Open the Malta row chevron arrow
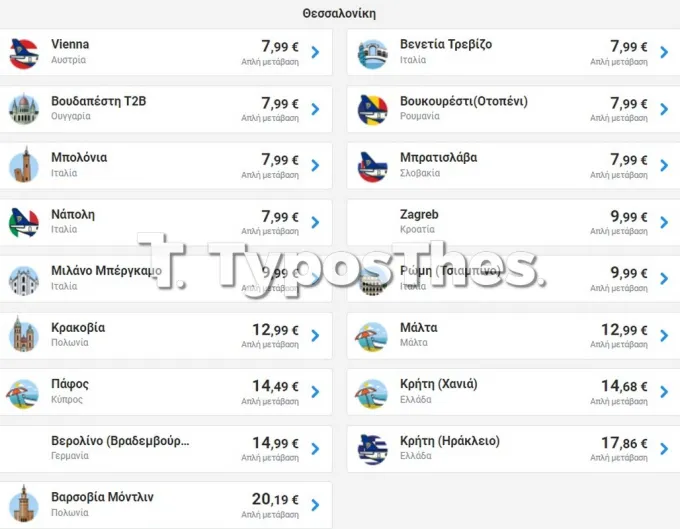The image size is (680, 529). tap(664, 335)
